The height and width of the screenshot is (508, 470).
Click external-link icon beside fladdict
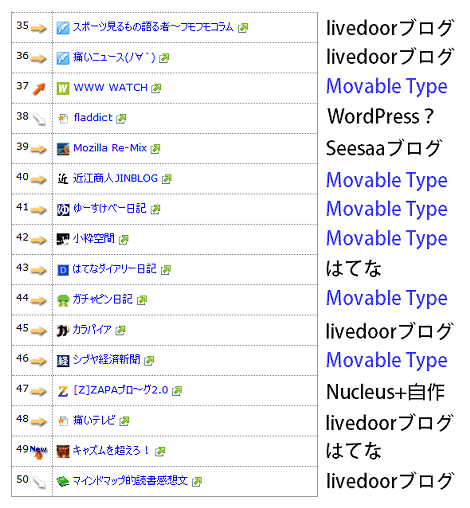coord(121,119)
